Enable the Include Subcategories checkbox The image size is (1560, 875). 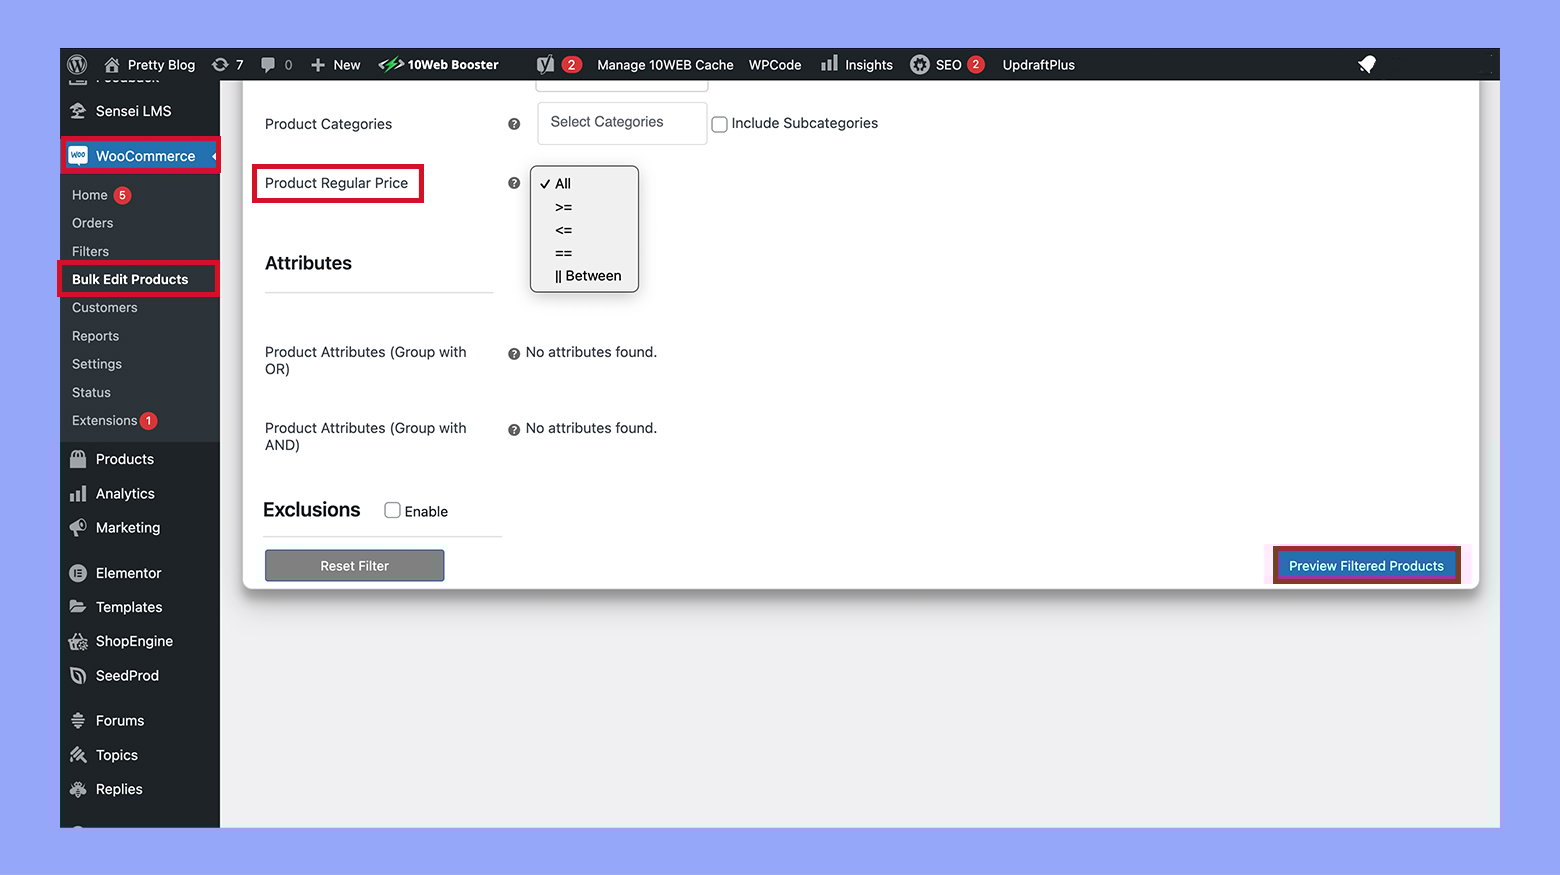point(719,124)
